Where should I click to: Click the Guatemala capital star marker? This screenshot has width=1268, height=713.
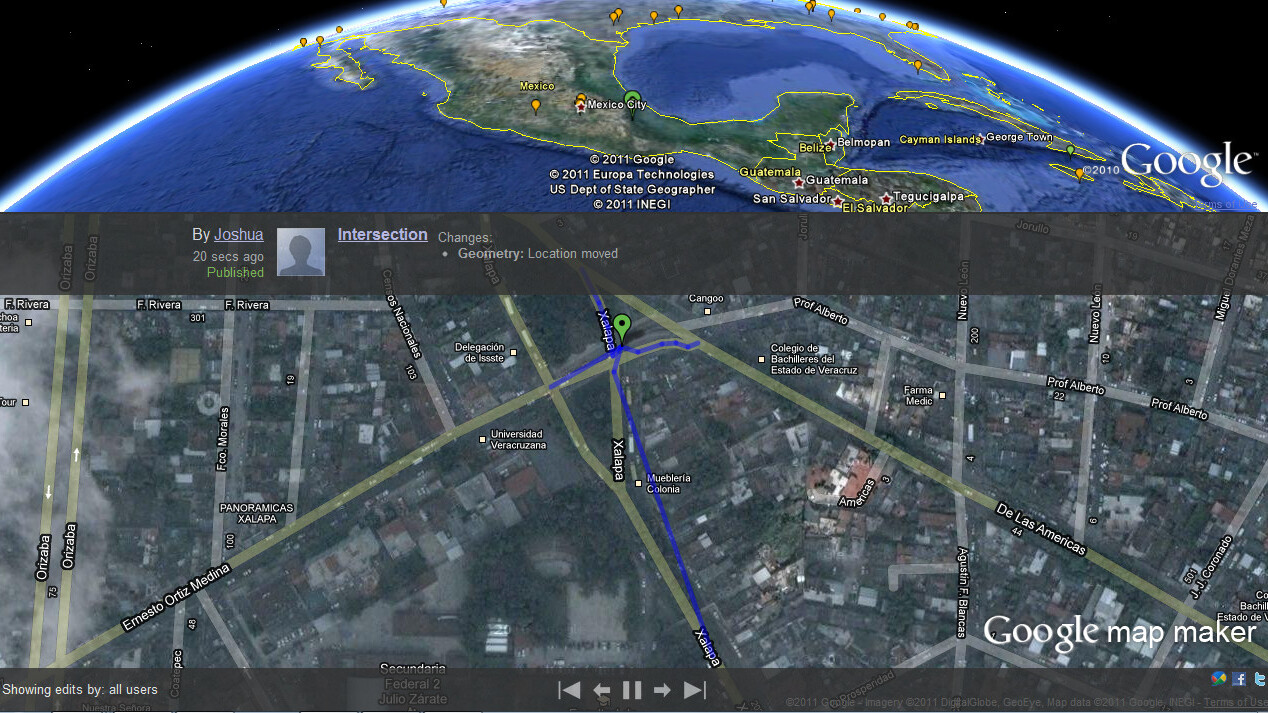pyautogui.click(x=797, y=183)
